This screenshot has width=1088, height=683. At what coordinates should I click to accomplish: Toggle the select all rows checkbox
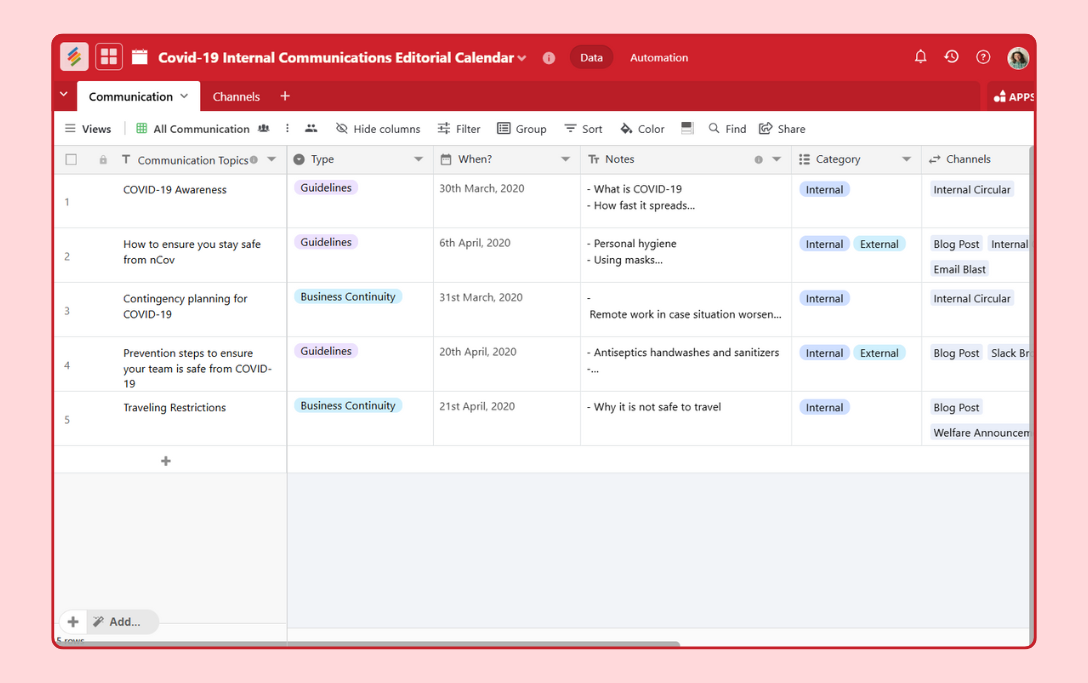(x=71, y=160)
